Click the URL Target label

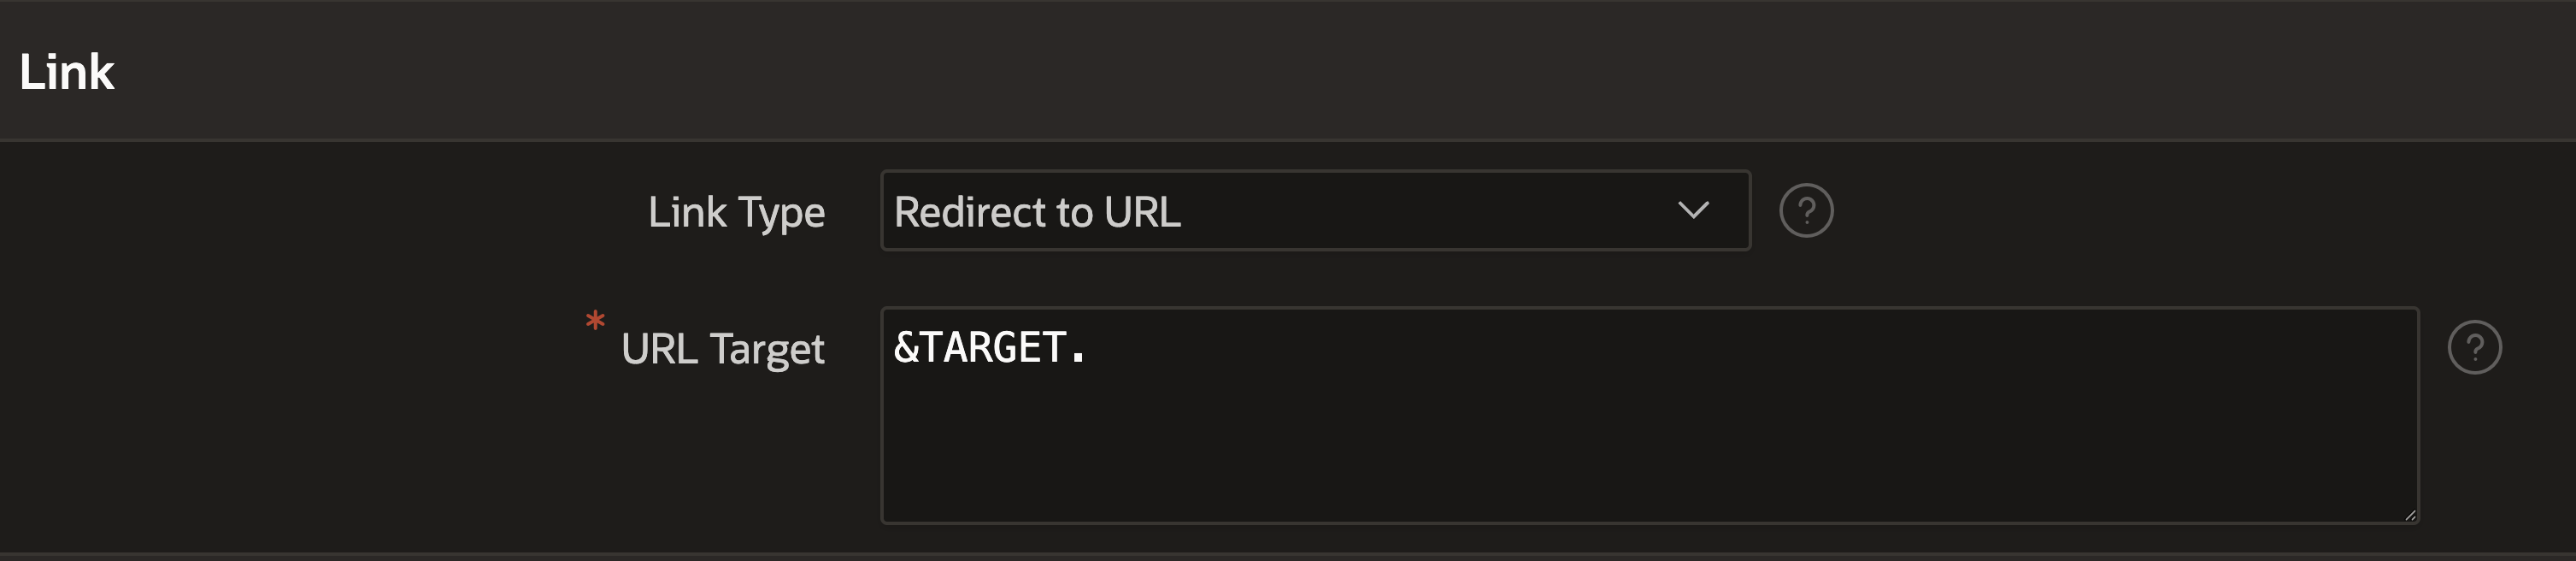(x=722, y=349)
